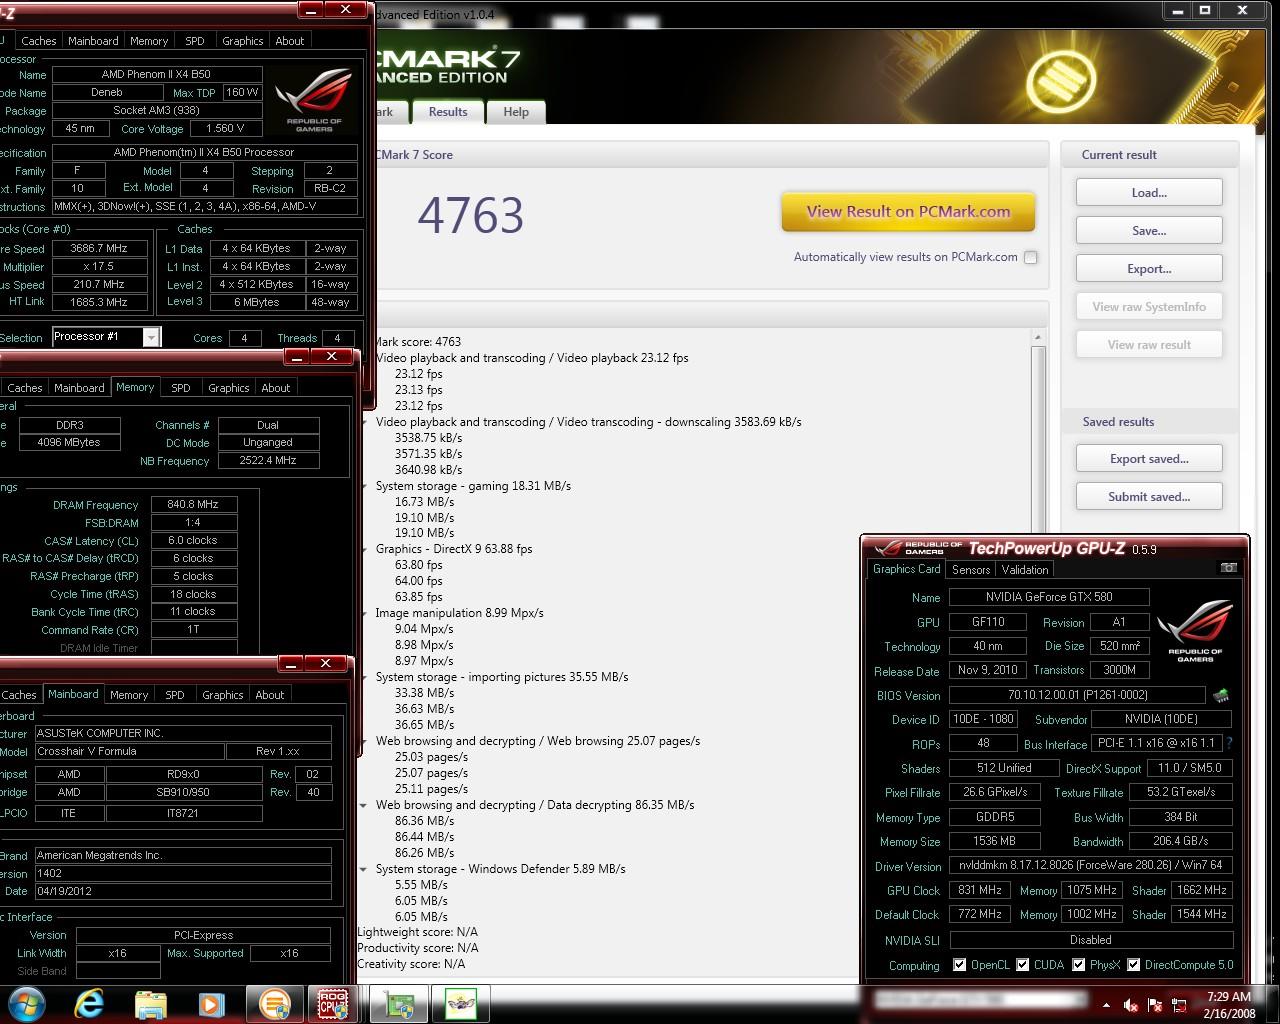Image resolution: width=1280 pixels, height=1024 pixels.
Task: Show hidden tray icons arrow
Action: click(1106, 1005)
